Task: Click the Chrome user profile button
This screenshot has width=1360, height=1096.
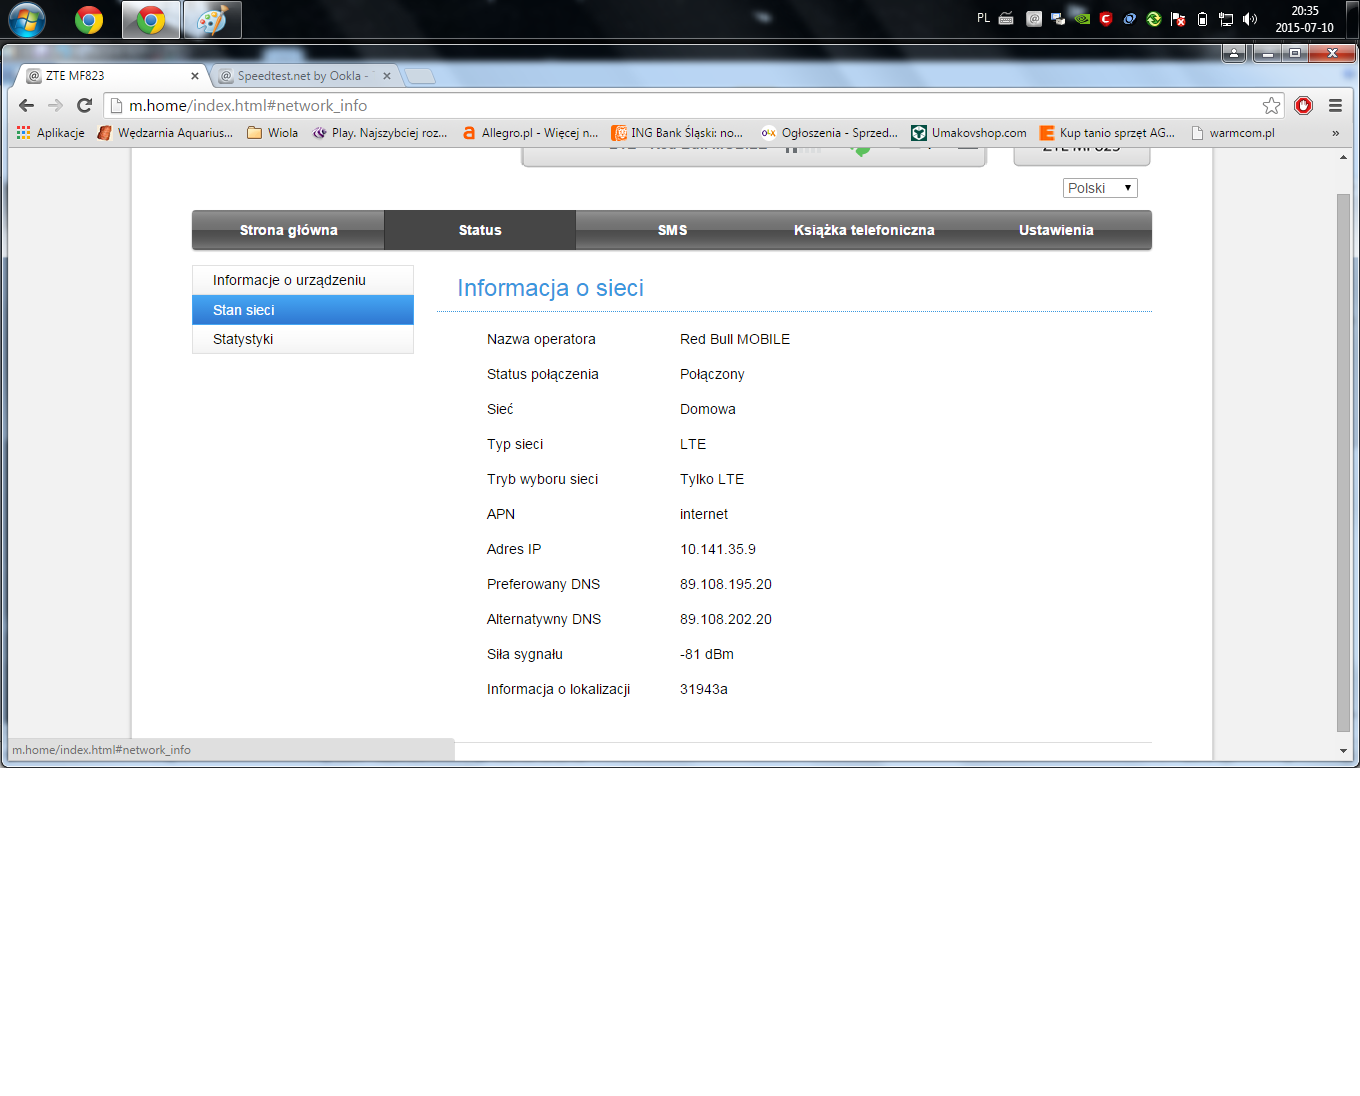Action: (x=1234, y=53)
